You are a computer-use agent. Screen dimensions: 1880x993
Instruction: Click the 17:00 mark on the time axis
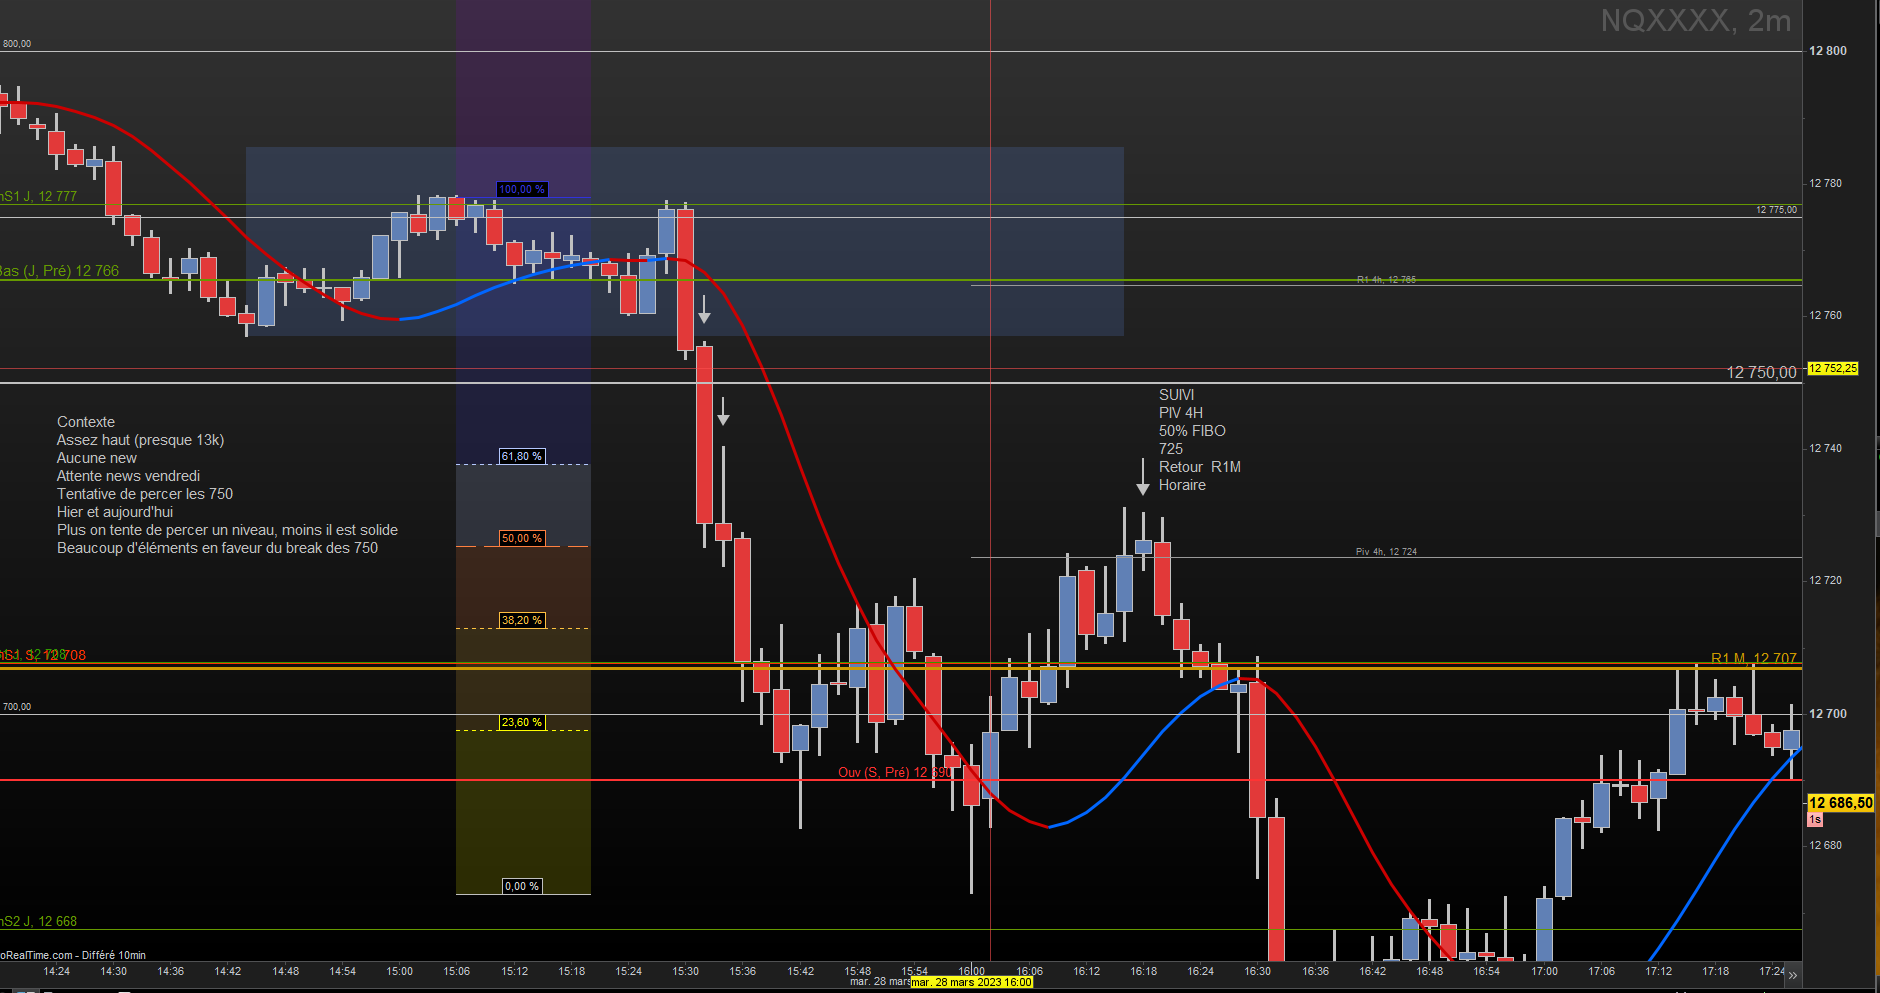coord(1544,971)
